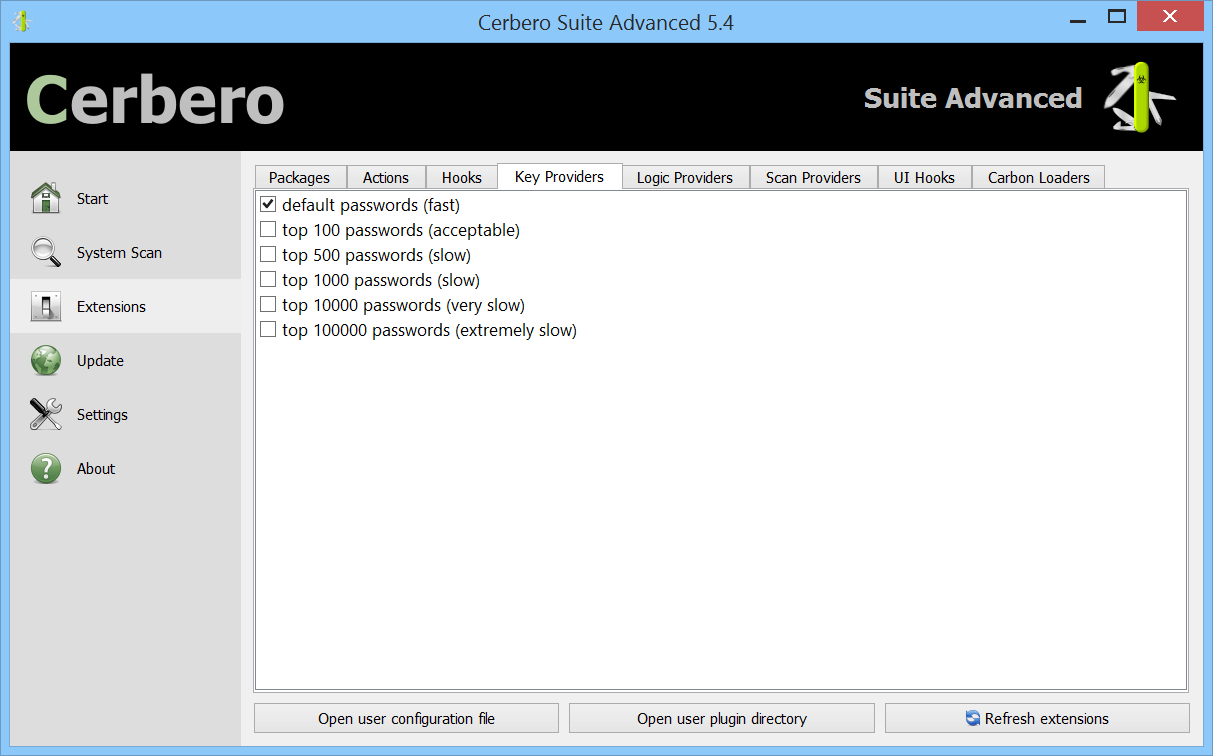Click the About question mark icon

[46, 468]
